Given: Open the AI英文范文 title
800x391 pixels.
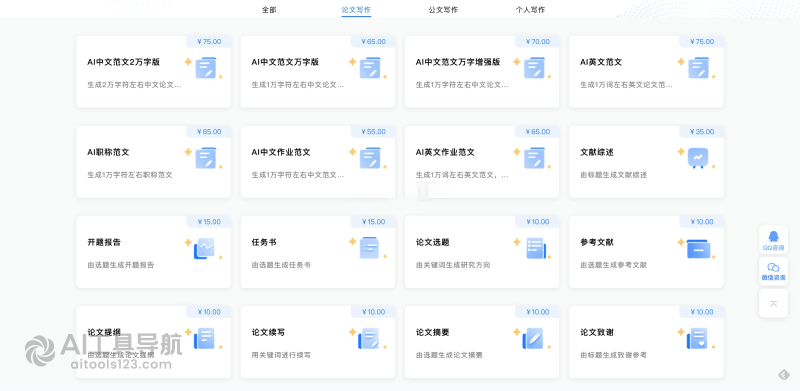Looking at the screenshot, I should 601,62.
